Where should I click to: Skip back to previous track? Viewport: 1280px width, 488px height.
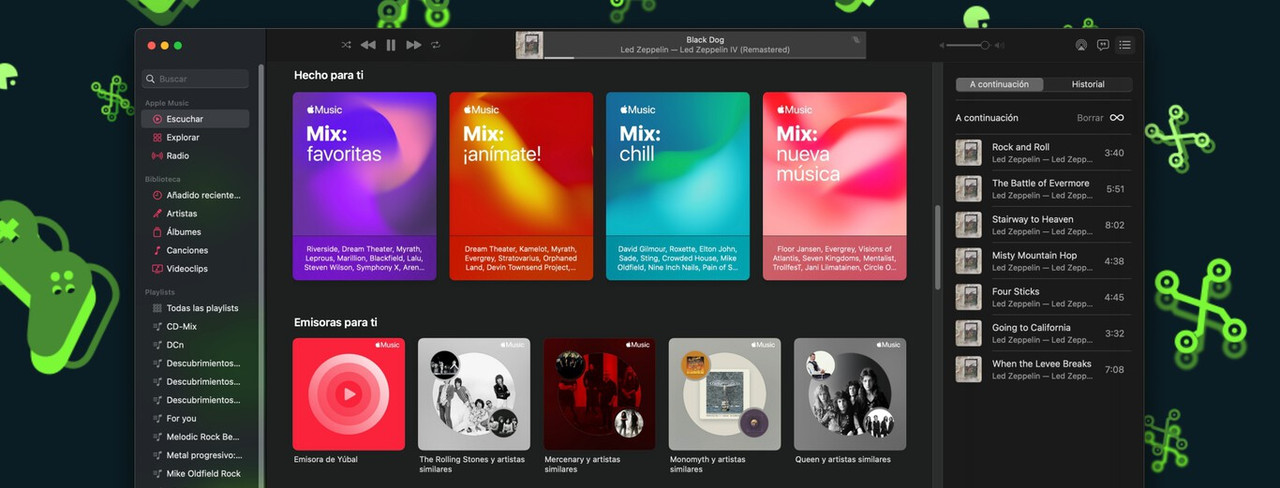[x=368, y=45]
